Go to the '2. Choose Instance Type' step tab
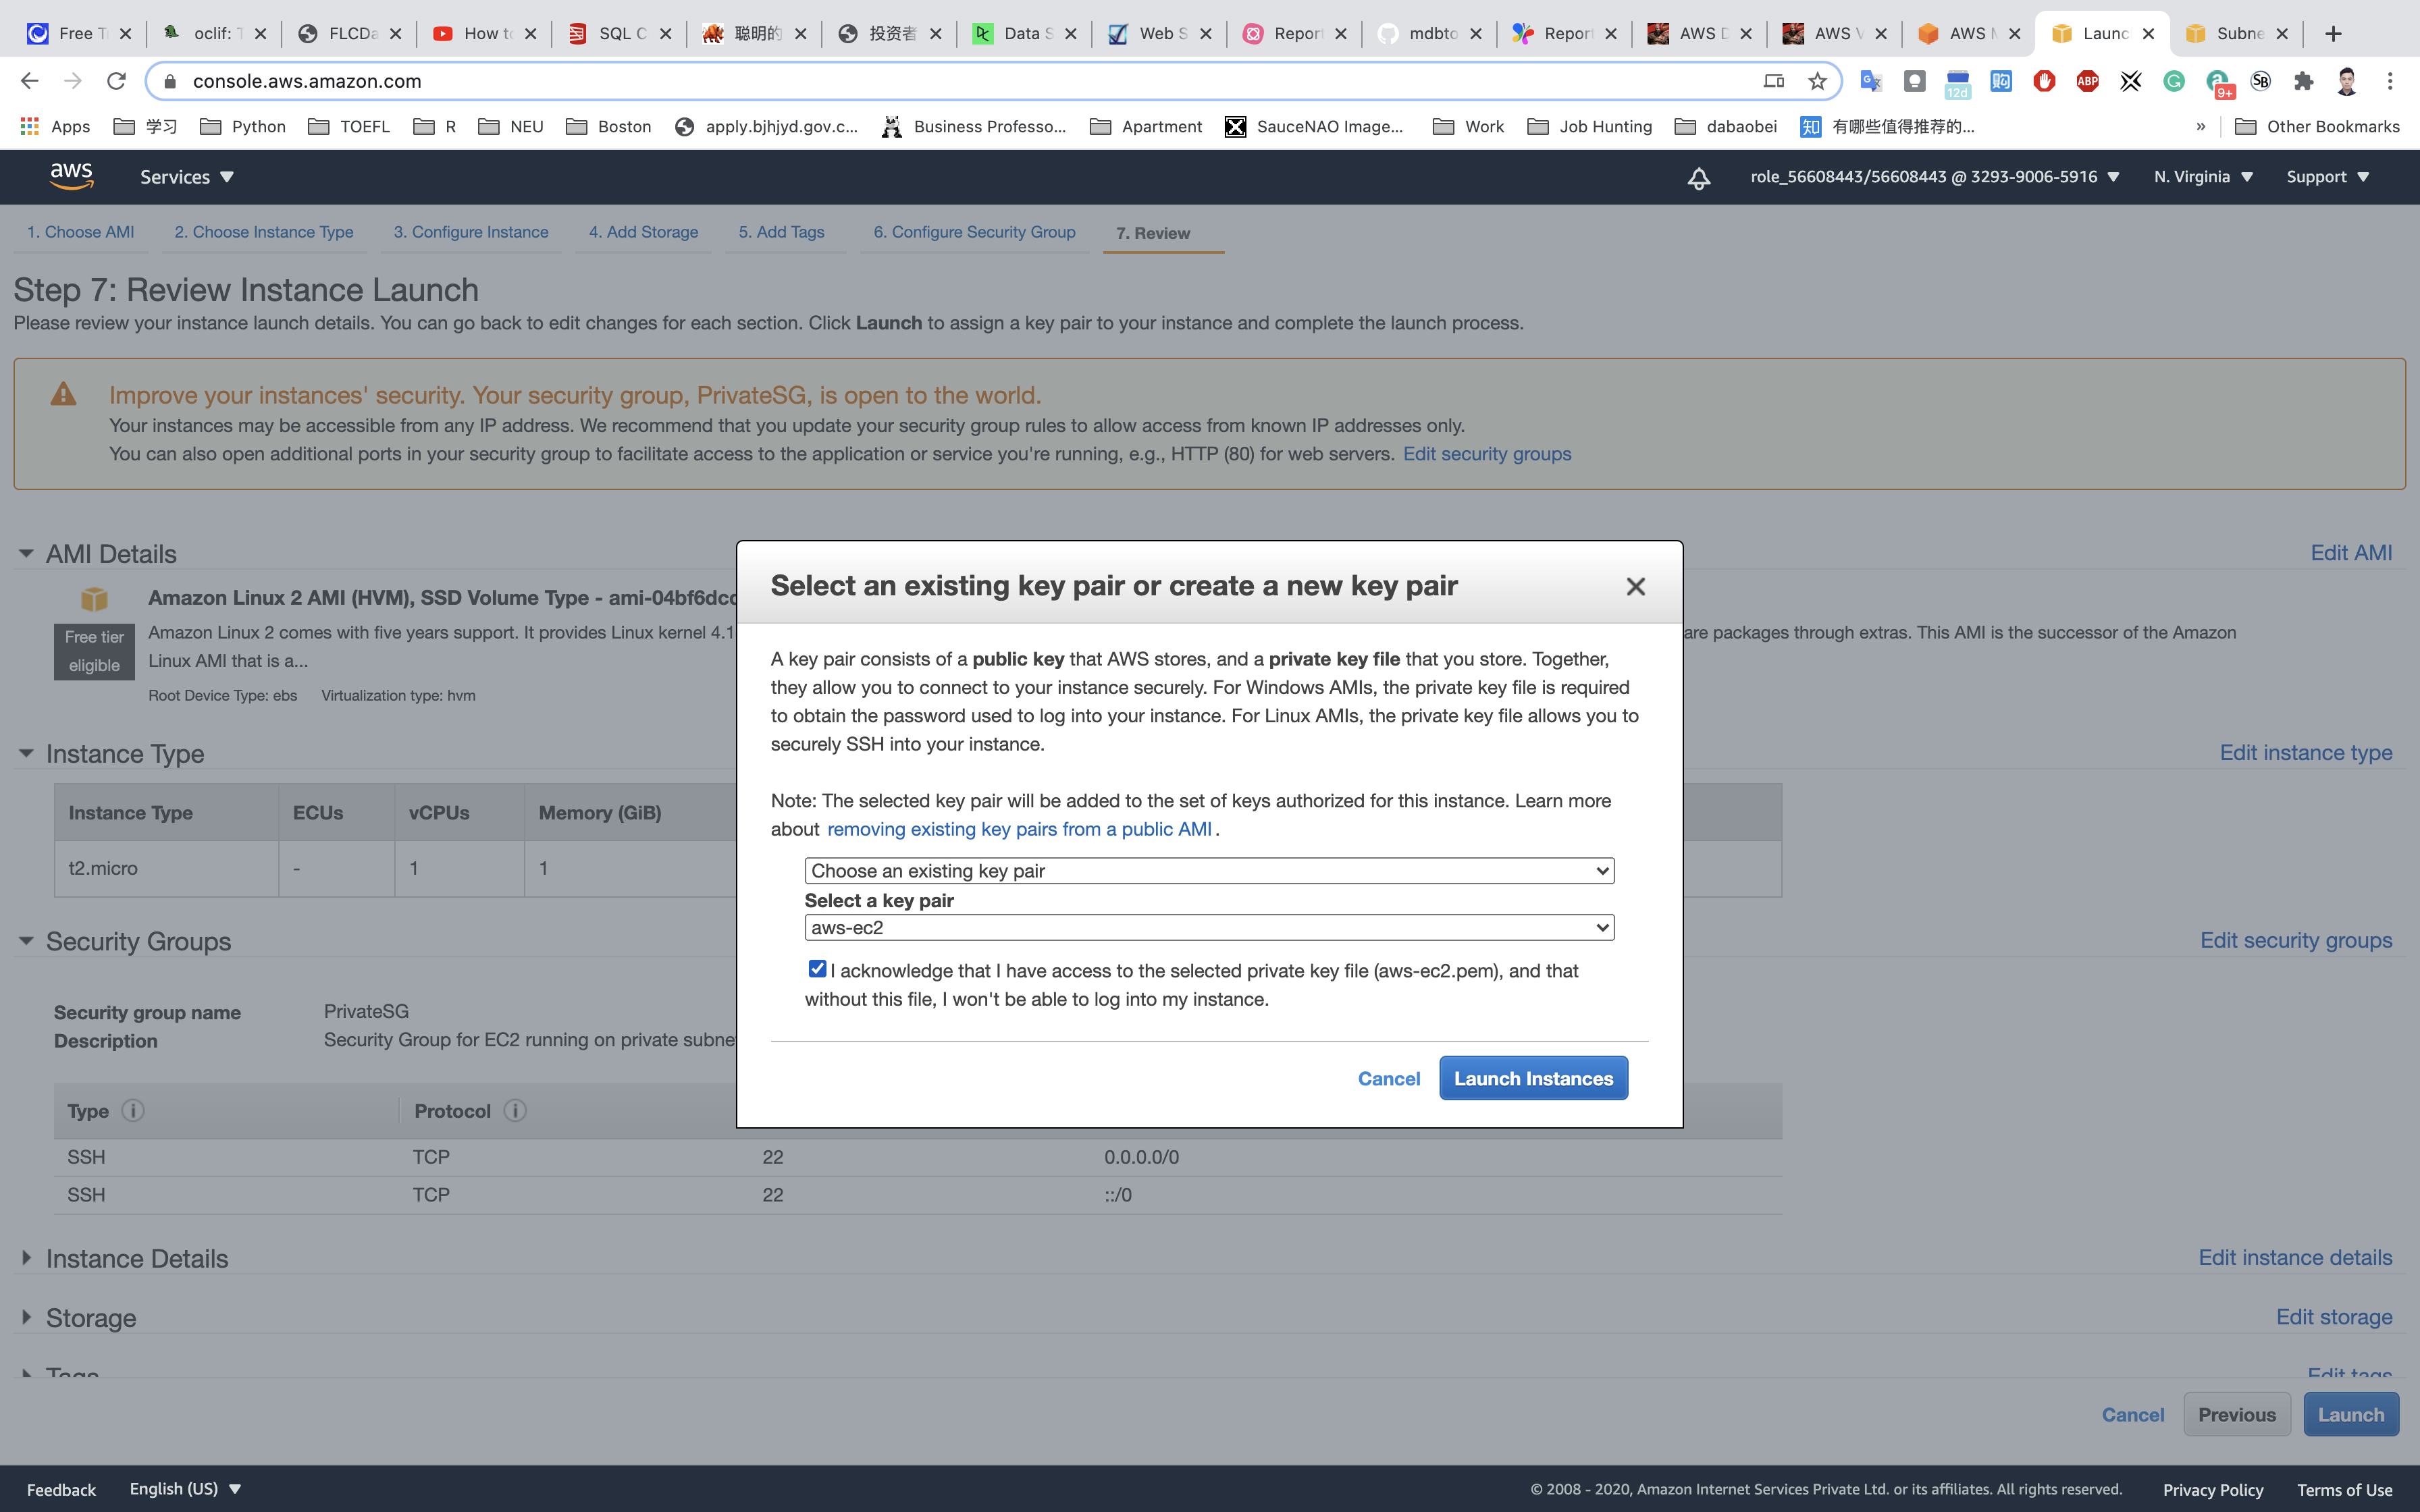 (x=263, y=232)
